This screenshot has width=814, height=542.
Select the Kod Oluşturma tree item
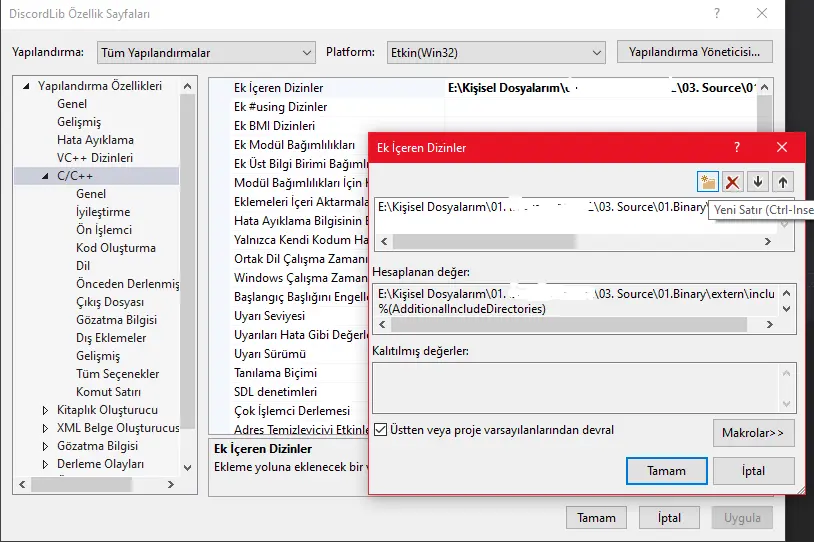click(x=116, y=248)
